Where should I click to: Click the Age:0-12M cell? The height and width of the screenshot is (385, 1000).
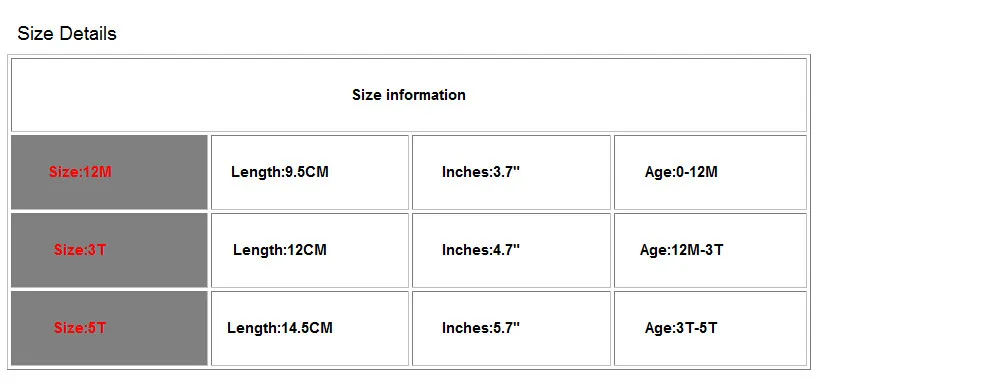[710, 172]
